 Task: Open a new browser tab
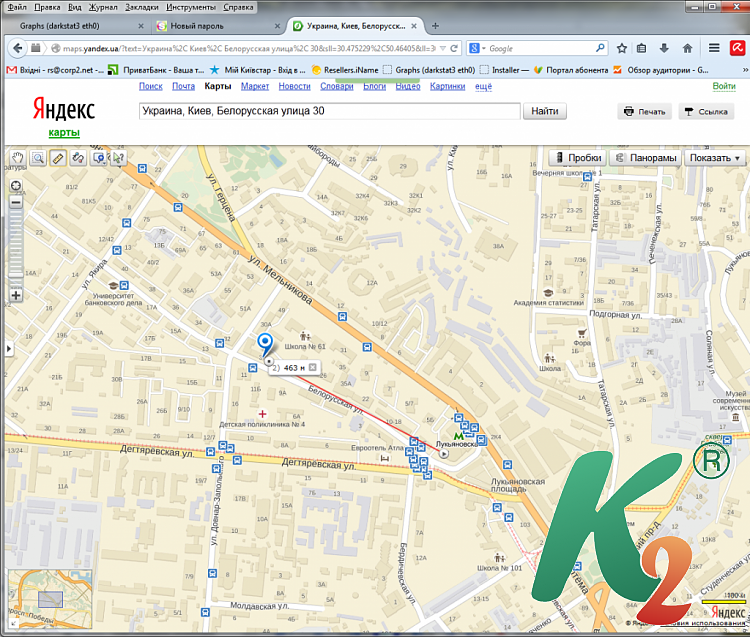coord(435,26)
